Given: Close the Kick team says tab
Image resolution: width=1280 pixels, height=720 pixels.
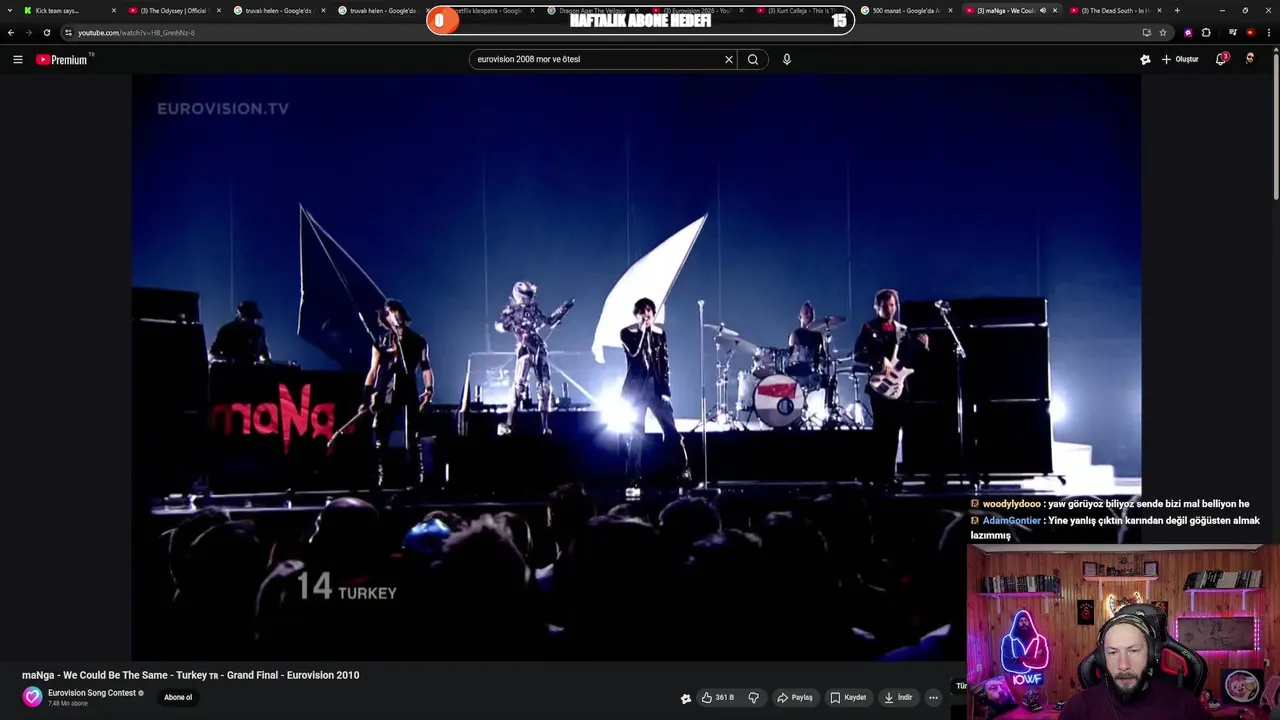Looking at the screenshot, I should tap(114, 11).
